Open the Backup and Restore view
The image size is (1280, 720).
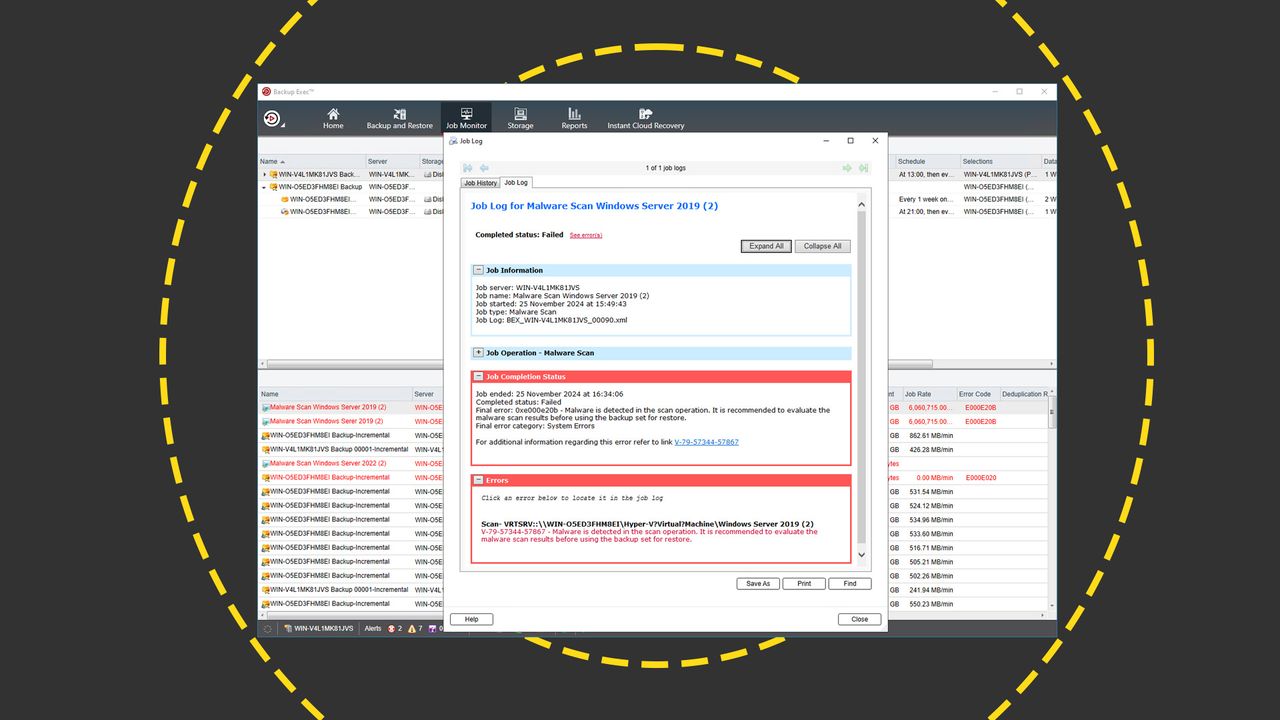(400, 117)
